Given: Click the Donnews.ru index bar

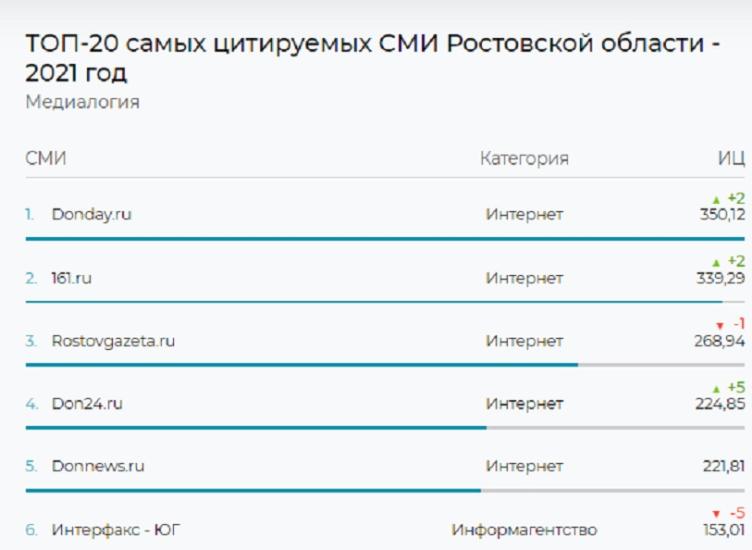Looking at the screenshot, I should 252,490.
